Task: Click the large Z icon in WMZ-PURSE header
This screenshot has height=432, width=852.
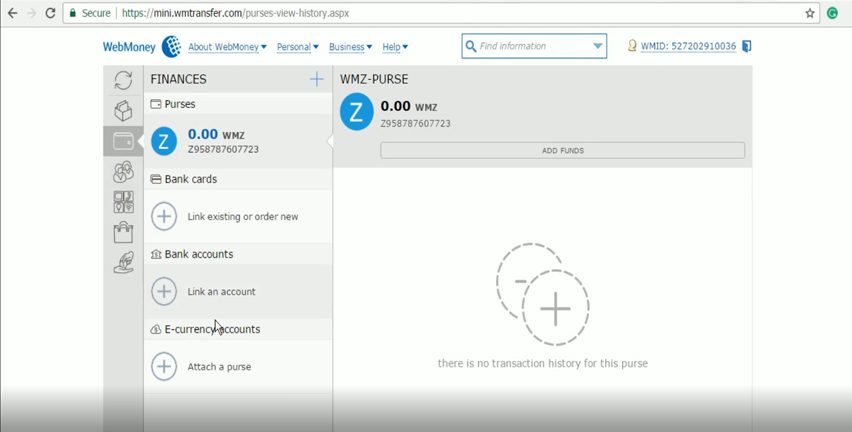Action: (x=356, y=112)
